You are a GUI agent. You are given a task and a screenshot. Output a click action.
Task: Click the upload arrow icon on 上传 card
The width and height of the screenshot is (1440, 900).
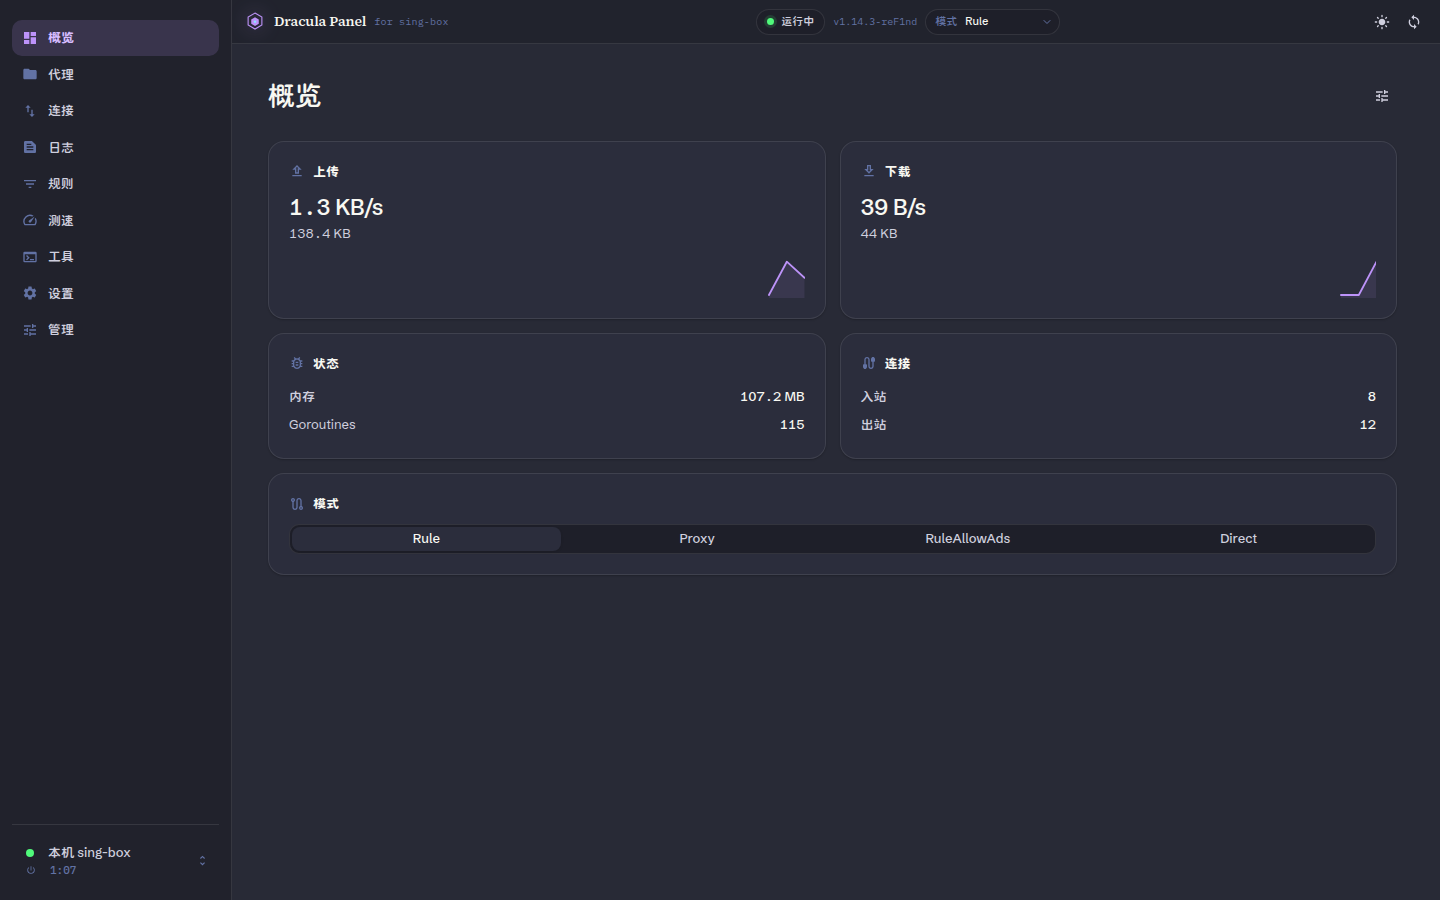pyautogui.click(x=297, y=171)
